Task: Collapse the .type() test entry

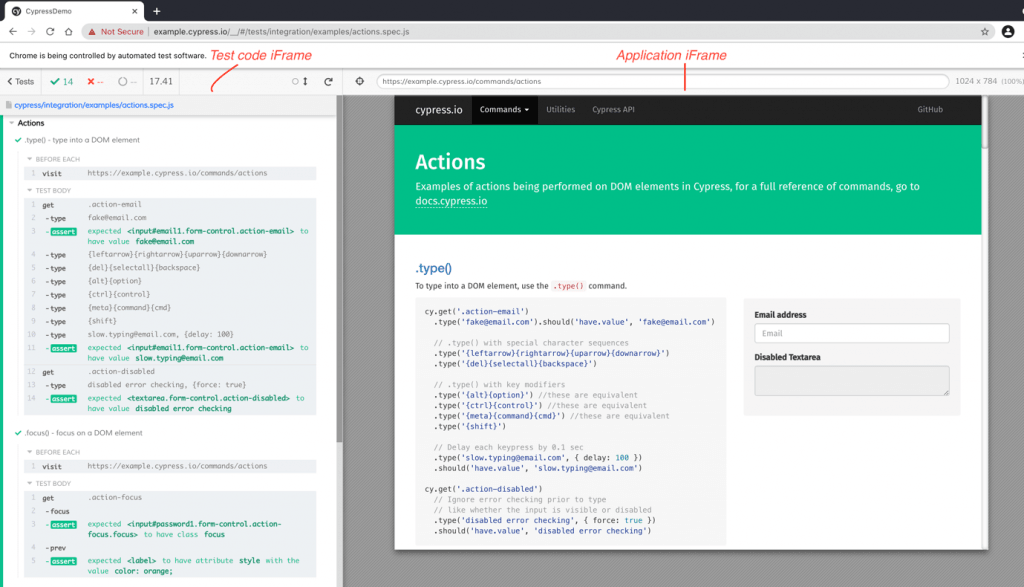Action: click(x=83, y=140)
